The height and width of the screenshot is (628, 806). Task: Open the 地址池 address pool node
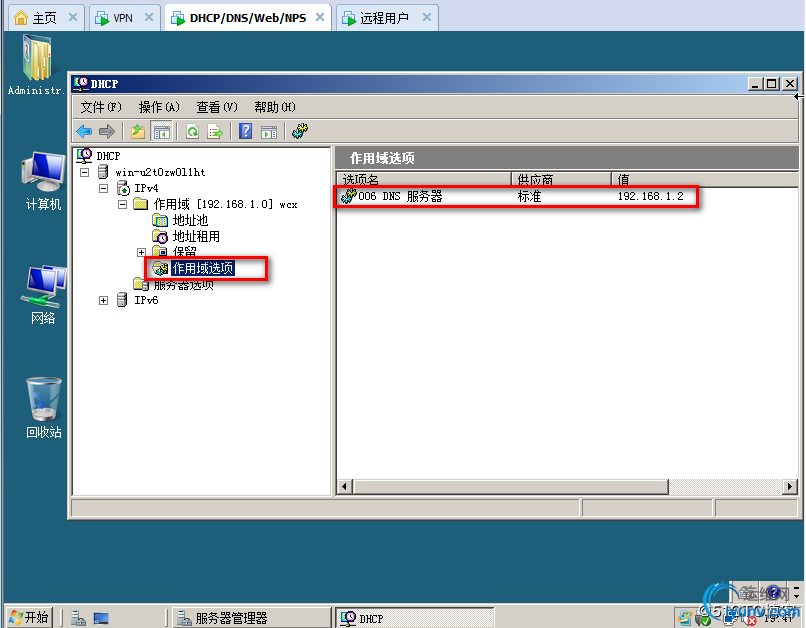click(190, 220)
